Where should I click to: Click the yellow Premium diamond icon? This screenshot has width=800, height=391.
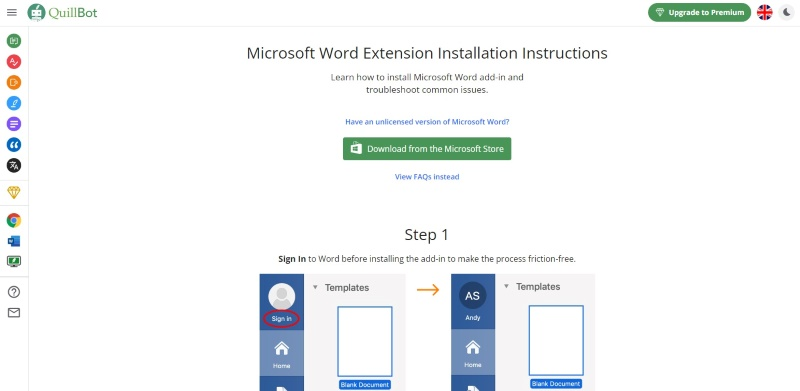click(14, 192)
